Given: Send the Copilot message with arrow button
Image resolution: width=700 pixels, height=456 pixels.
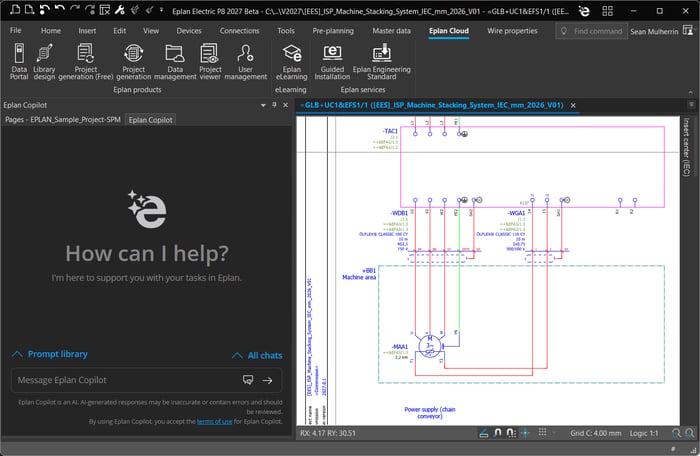Looking at the screenshot, I should 267,381.
